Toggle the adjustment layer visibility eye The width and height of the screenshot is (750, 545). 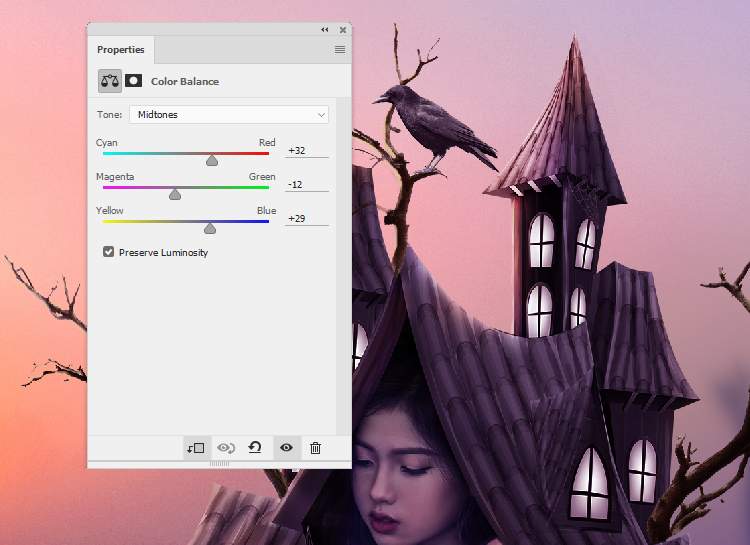287,448
